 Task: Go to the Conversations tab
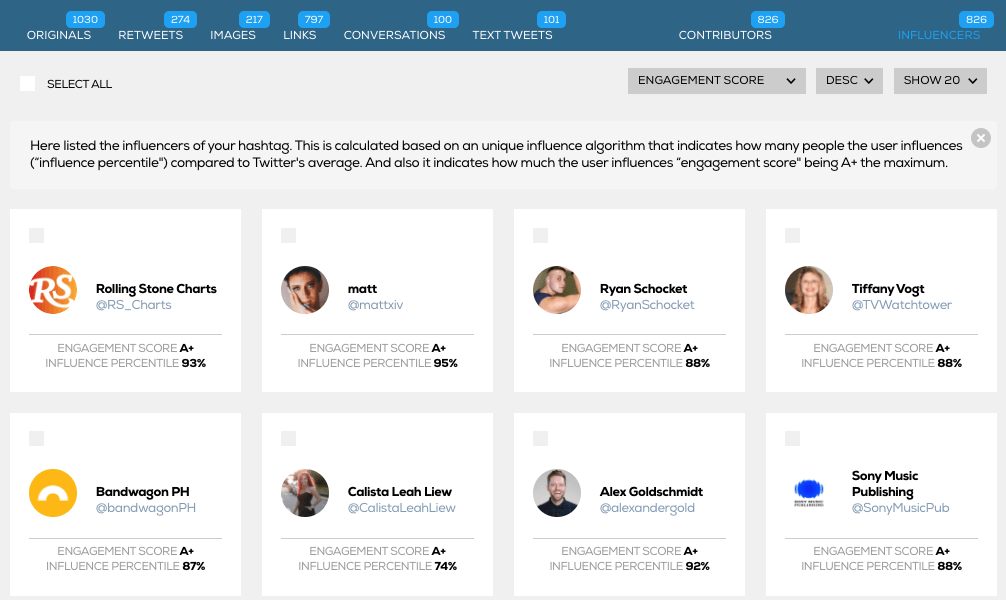coord(394,35)
